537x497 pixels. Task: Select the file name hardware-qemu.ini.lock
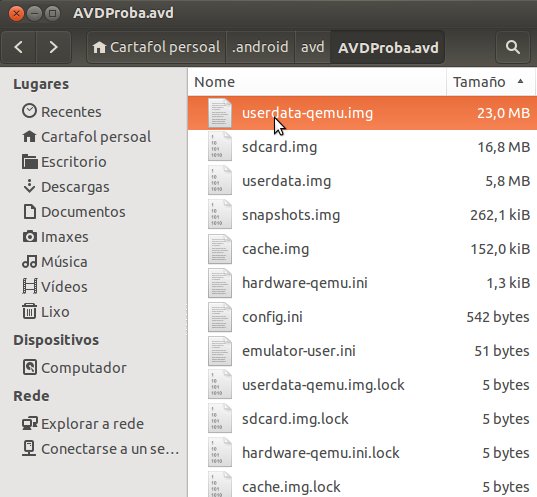(x=321, y=453)
